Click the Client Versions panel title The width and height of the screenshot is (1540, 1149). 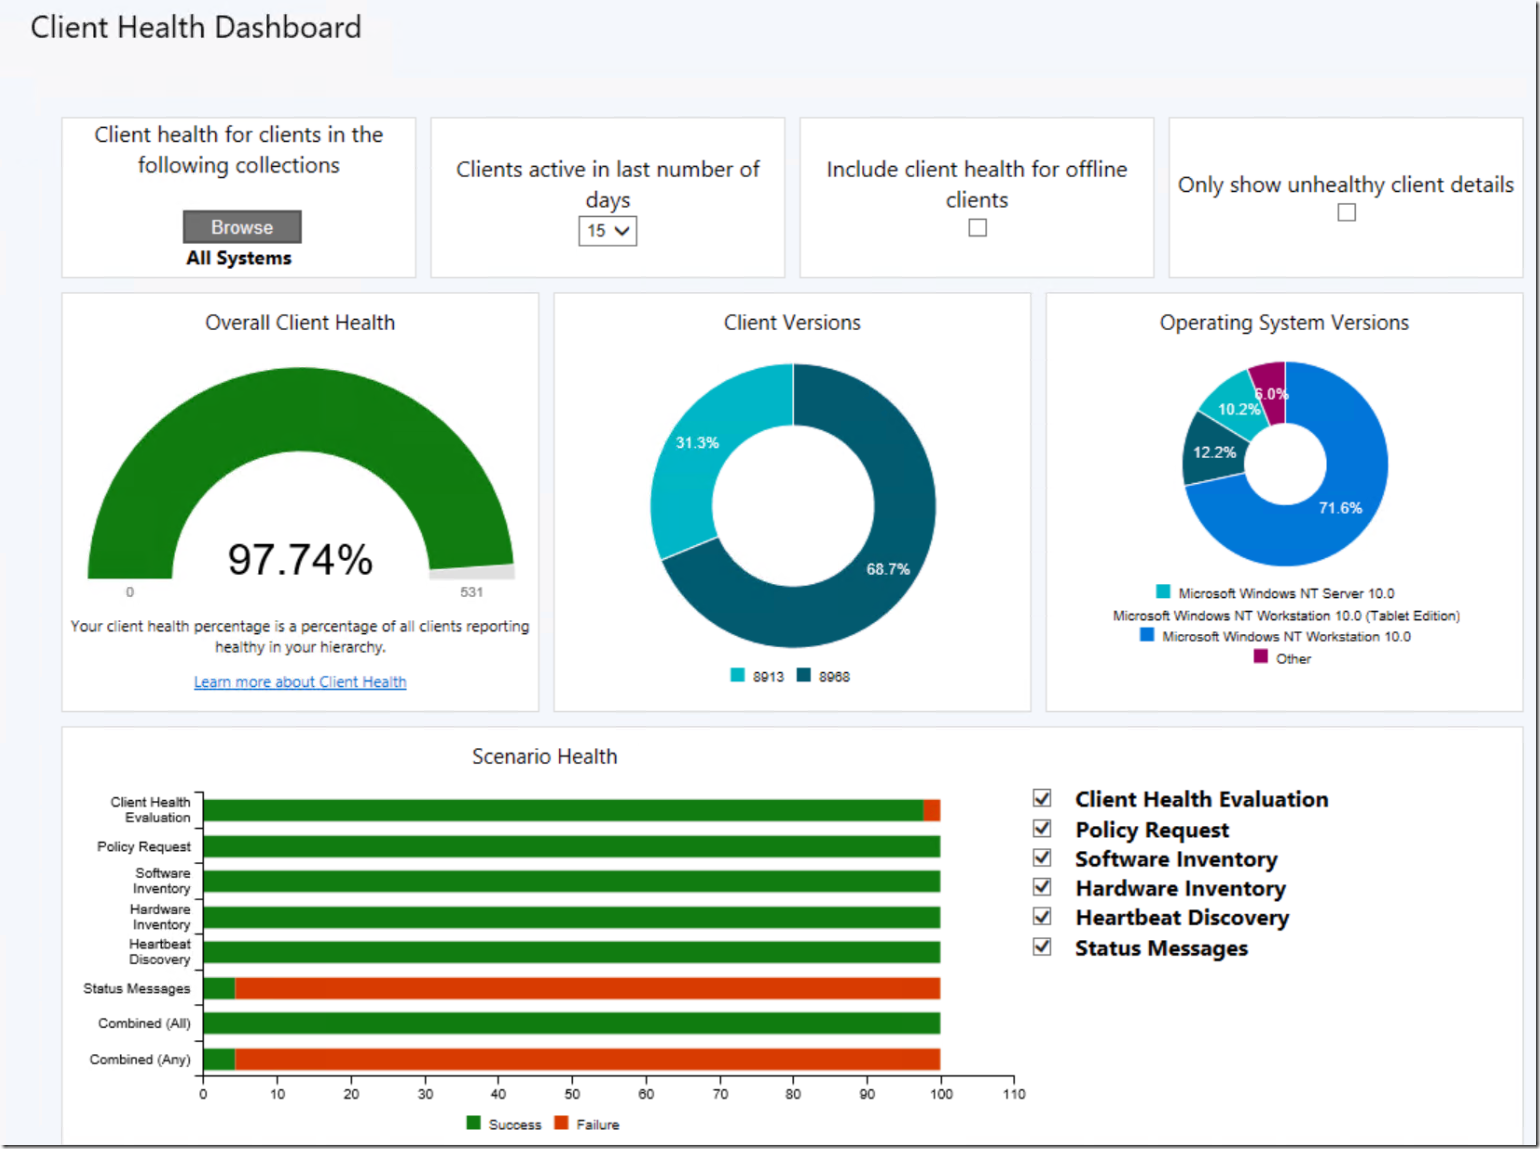792,322
